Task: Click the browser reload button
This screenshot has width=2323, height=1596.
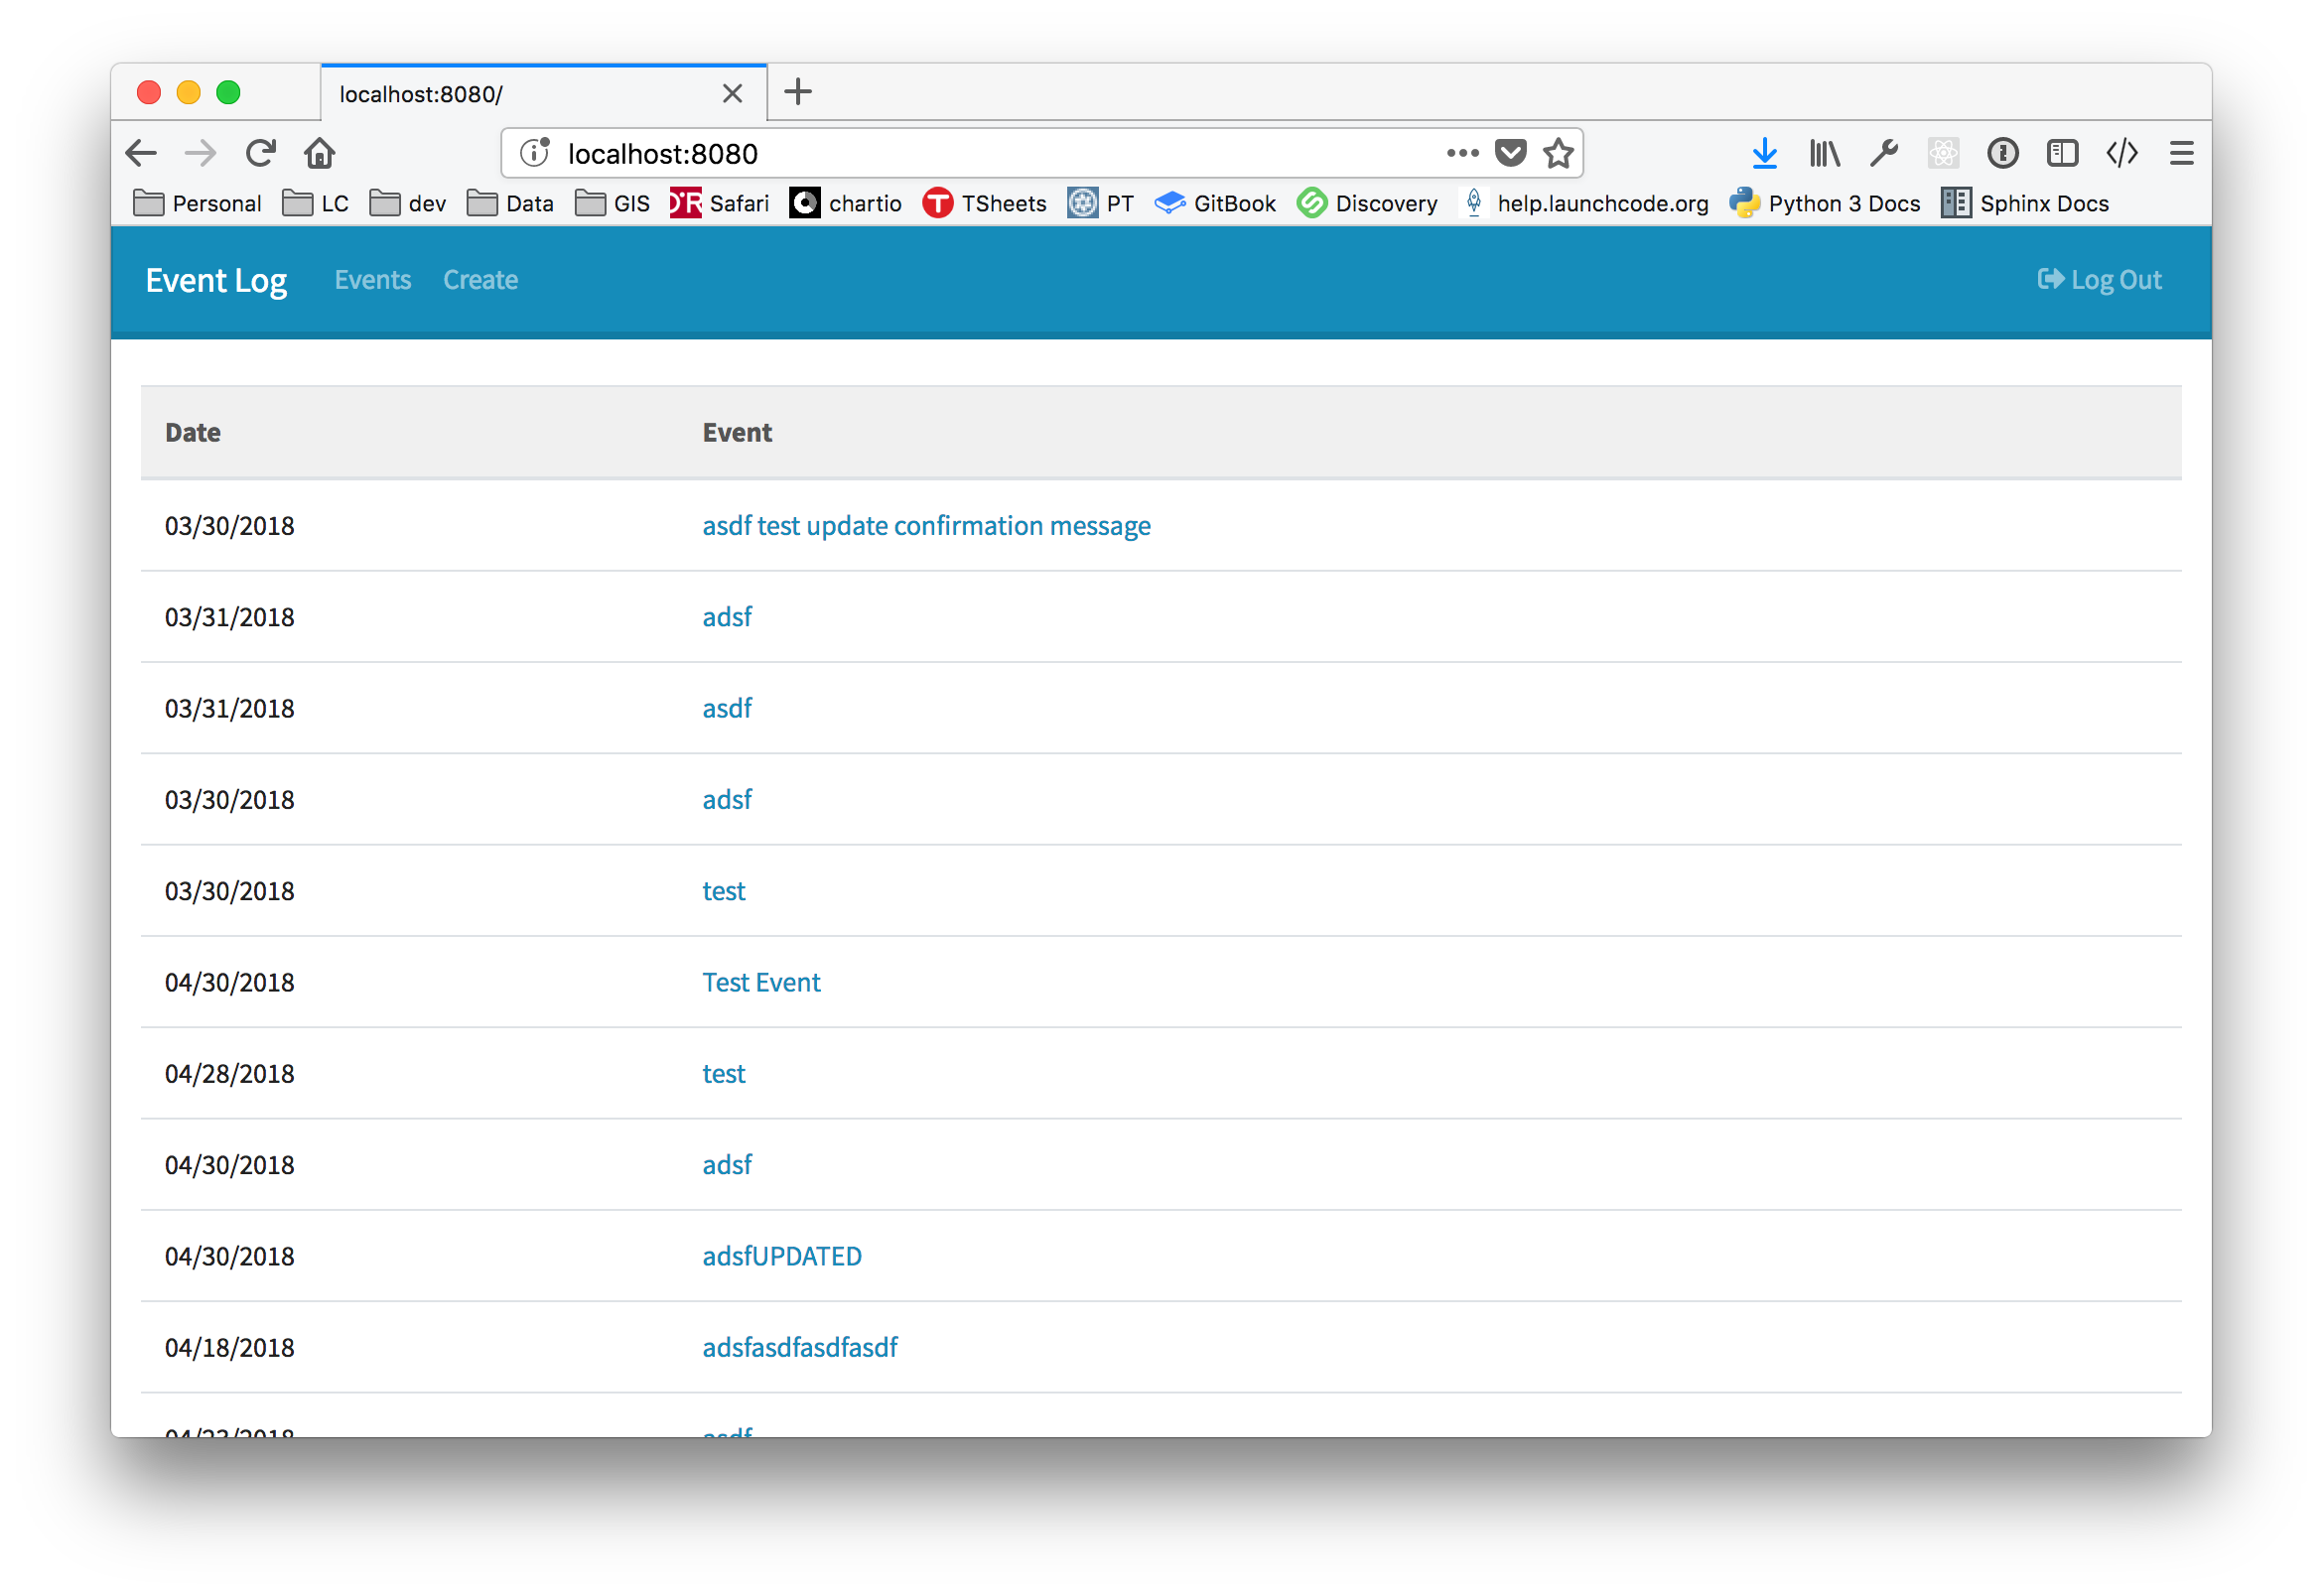Action: click(x=261, y=153)
